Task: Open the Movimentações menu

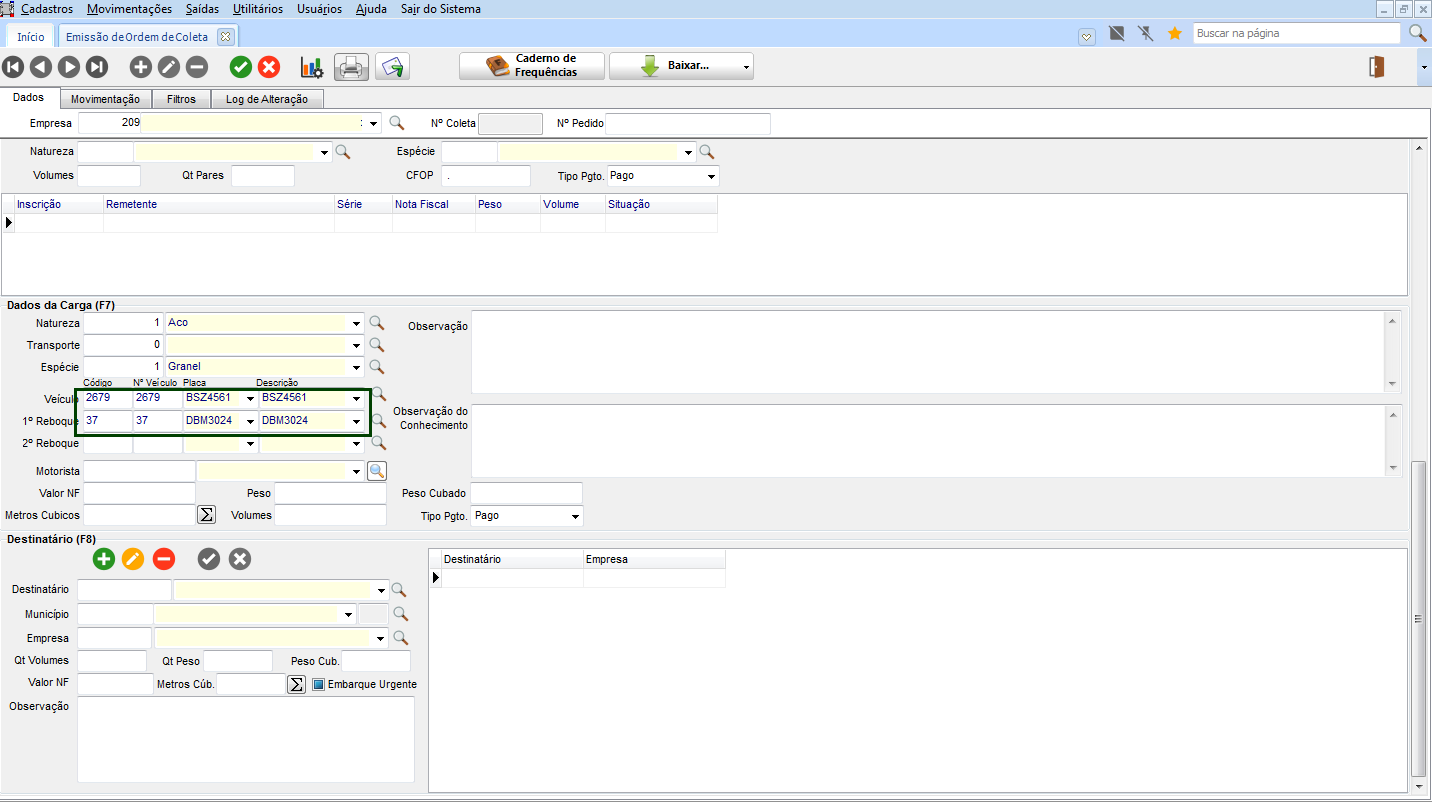Action: point(129,9)
